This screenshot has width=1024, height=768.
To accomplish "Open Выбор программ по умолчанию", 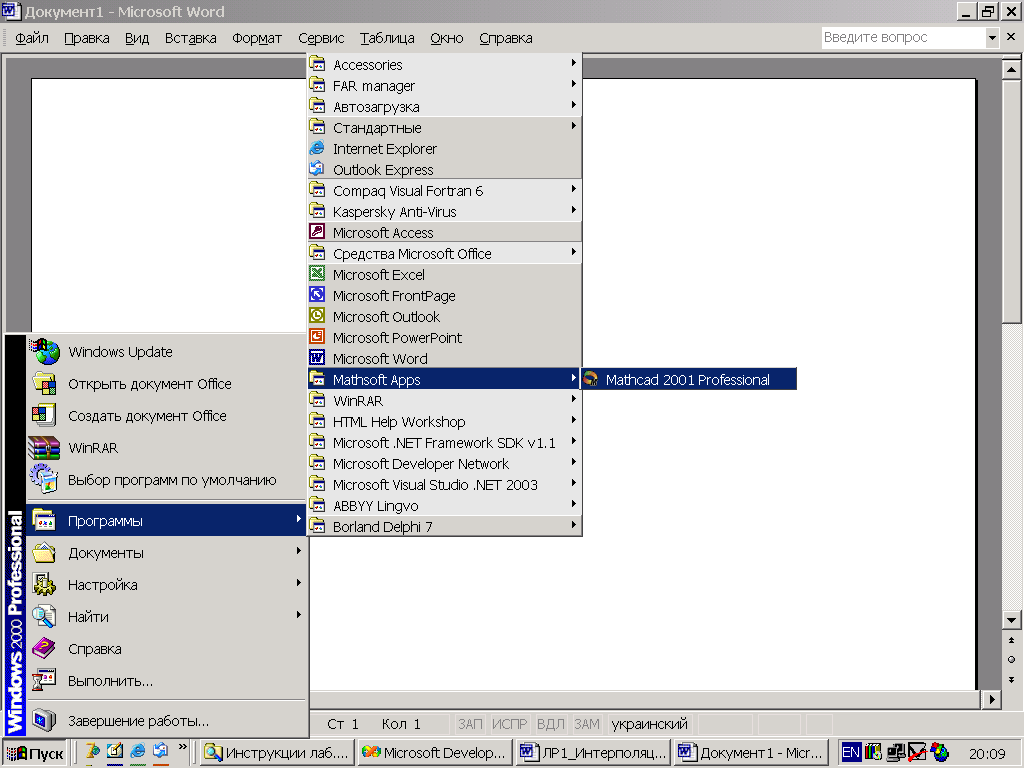I will click(x=167, y=480).
